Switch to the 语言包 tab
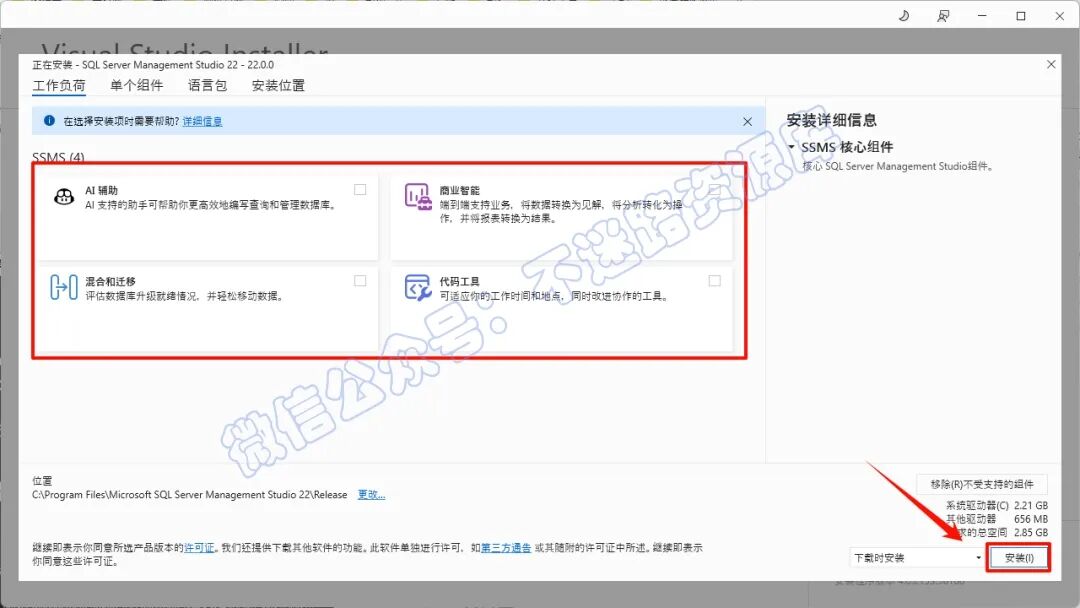1080x608 pixels. (x=207, y=85)
